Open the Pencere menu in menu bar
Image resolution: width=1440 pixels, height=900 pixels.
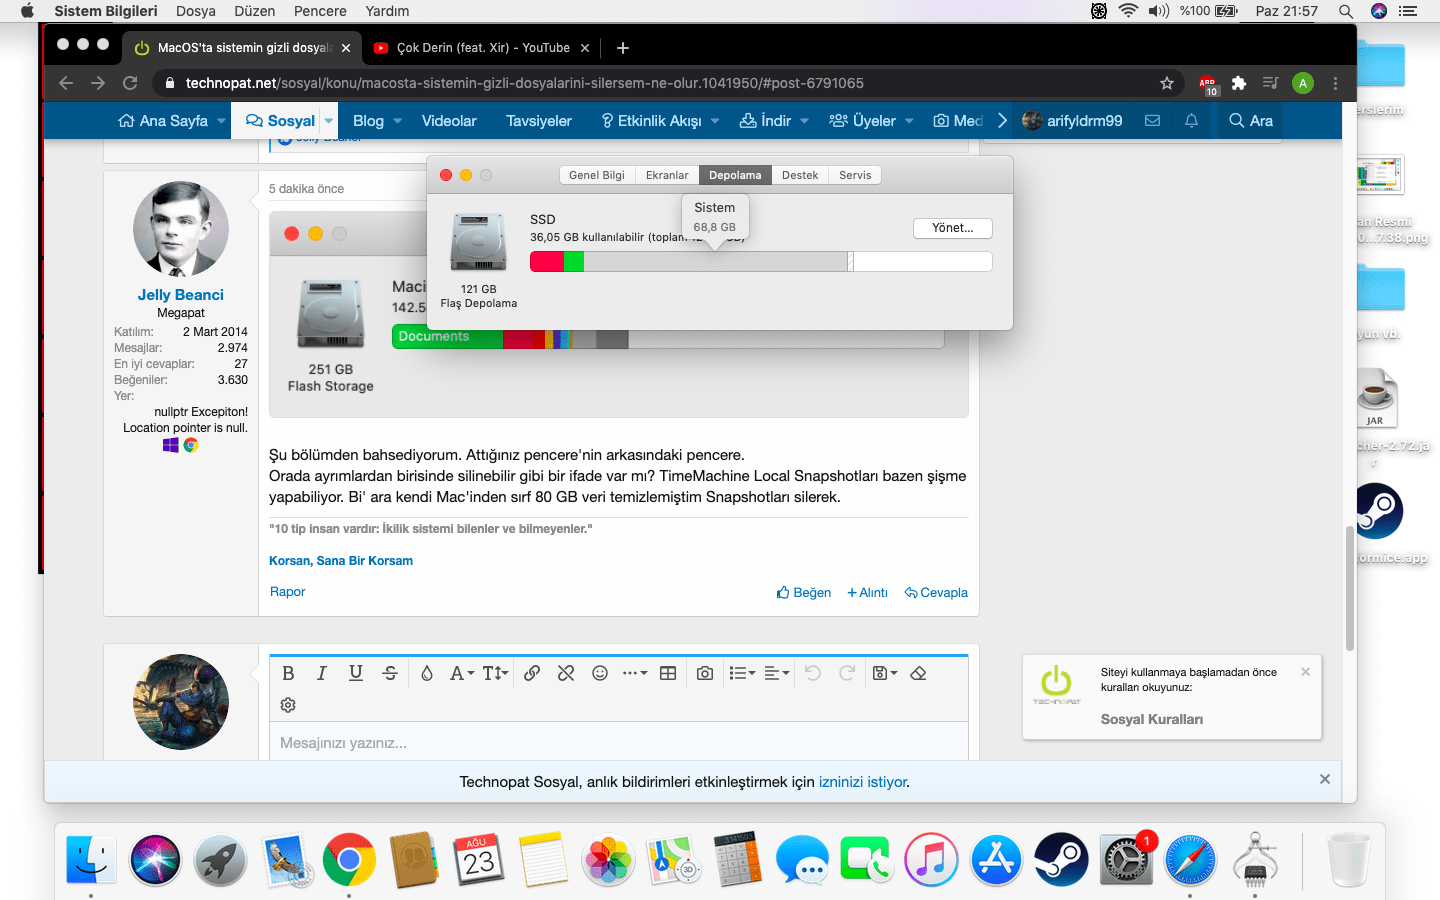tap(320, 11)
